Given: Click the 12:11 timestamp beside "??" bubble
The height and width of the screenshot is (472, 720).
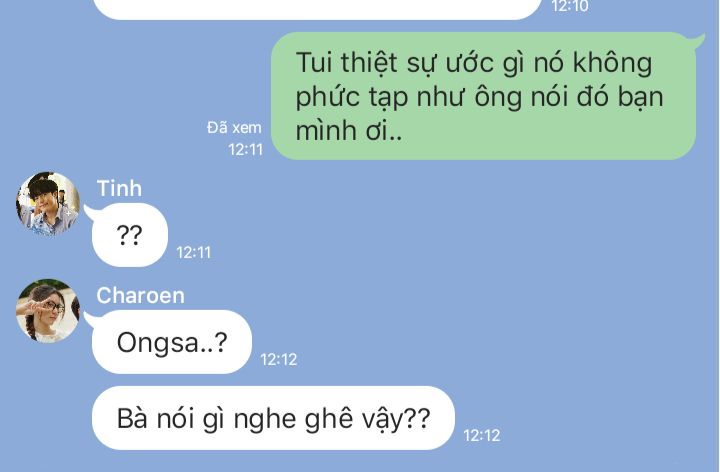Looking at the screenshot, I should tap(194, 253).
